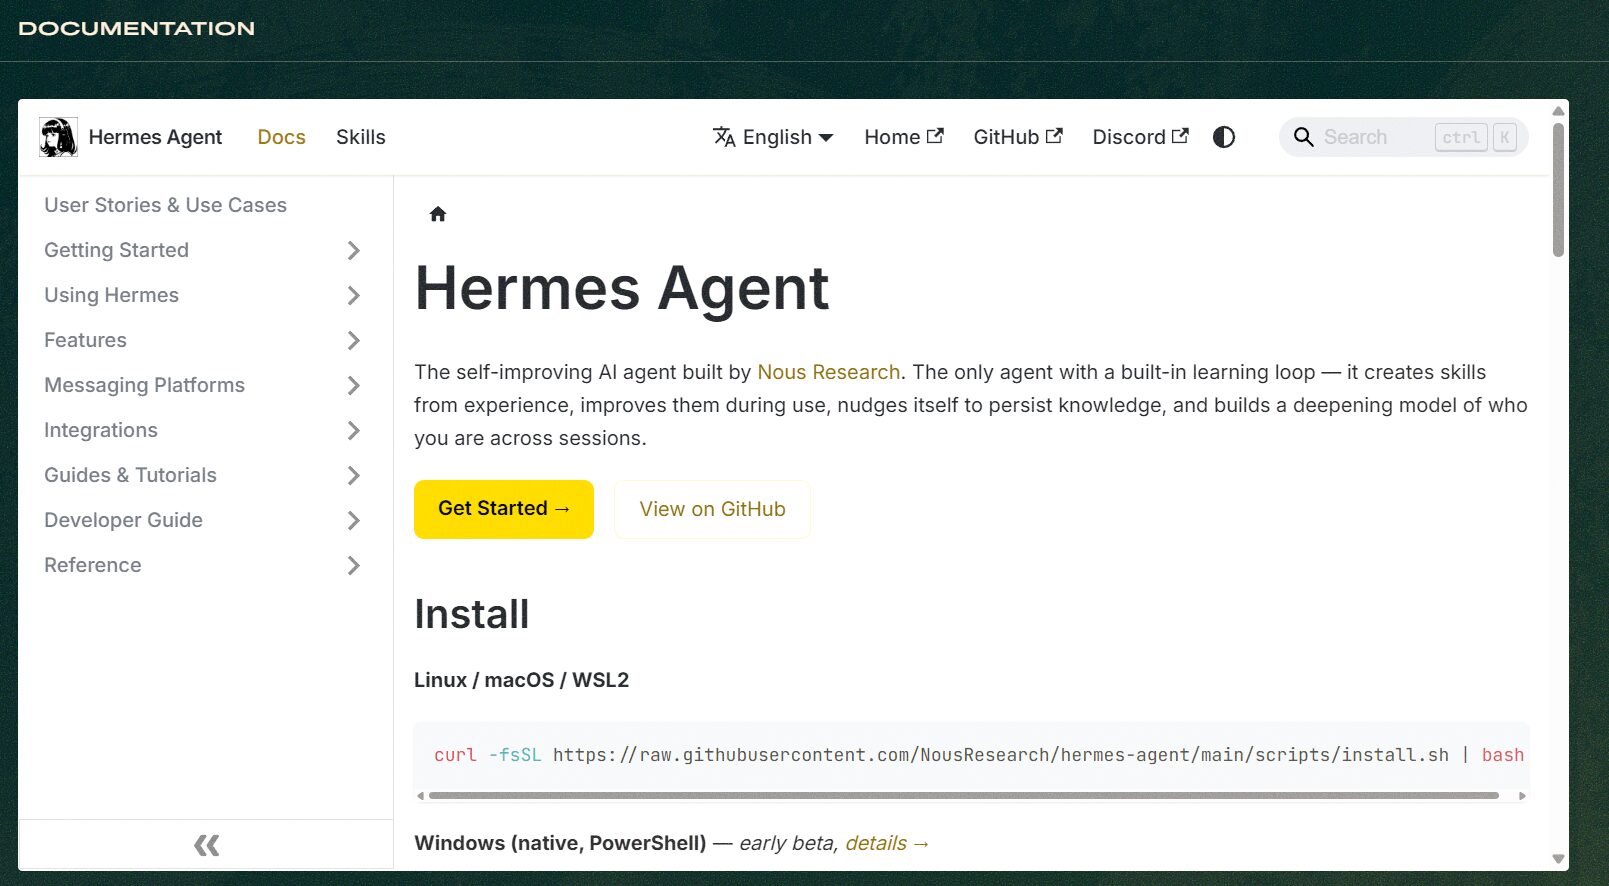Image resolution: width=1609 pixels, height=886 pixels.
Task: Open Using Hermes sidebar item
Action: coord(111,295)
